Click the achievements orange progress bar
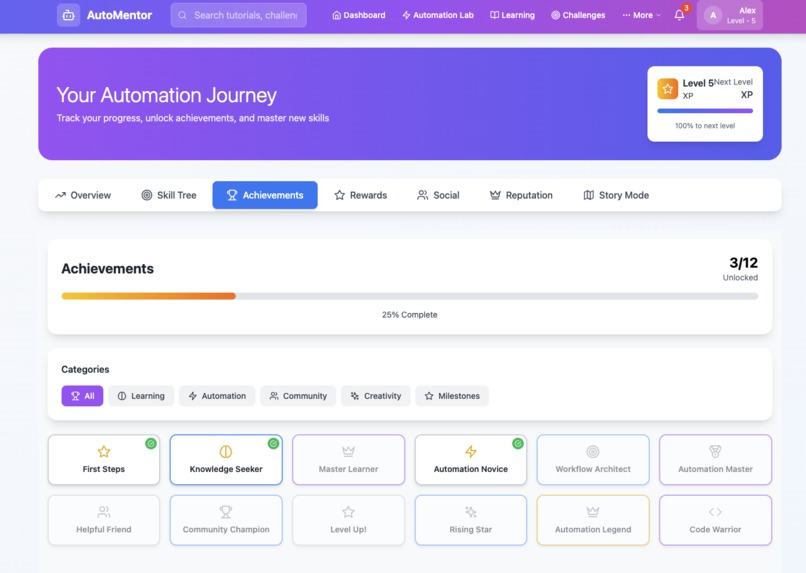 [149, 296]
